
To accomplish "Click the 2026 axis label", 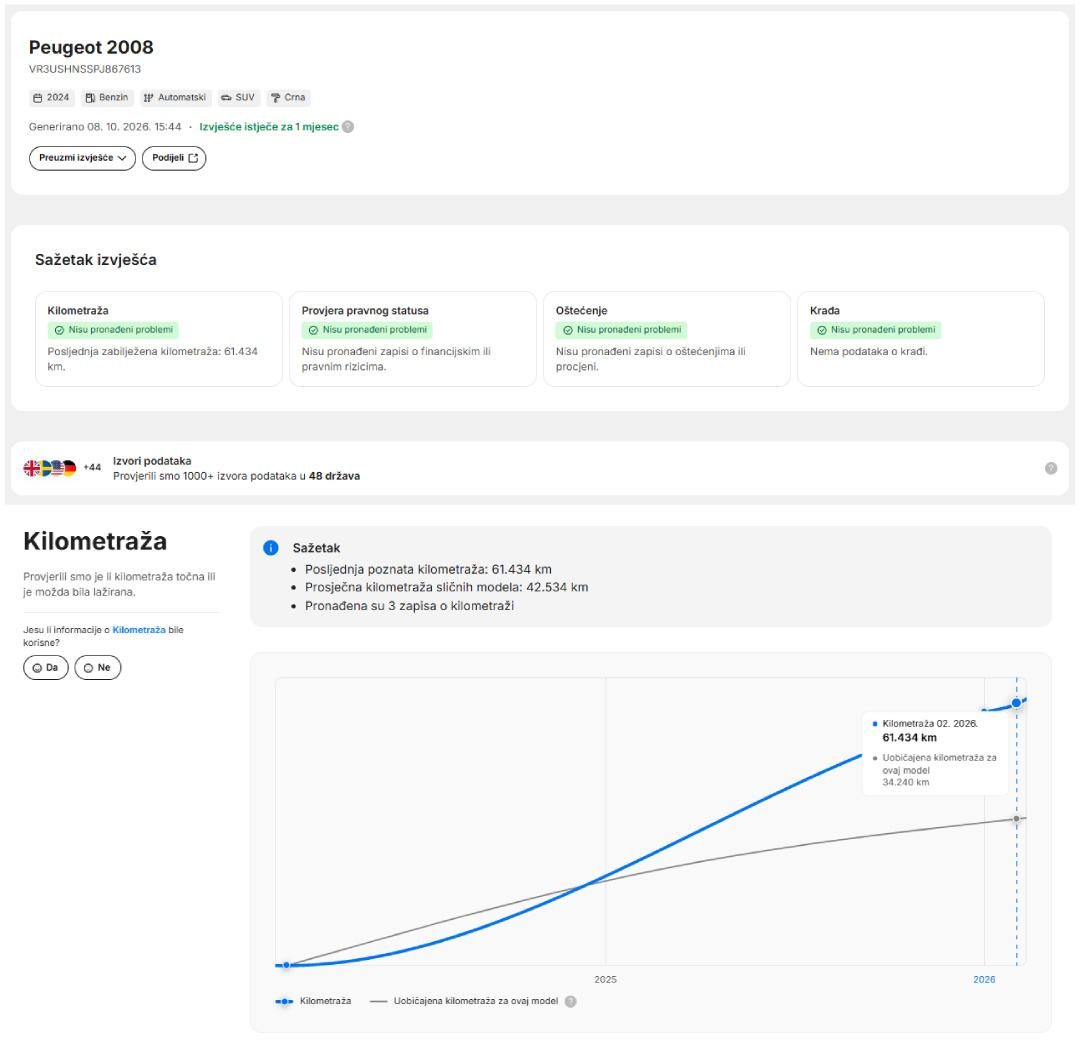I will point(984,979).
